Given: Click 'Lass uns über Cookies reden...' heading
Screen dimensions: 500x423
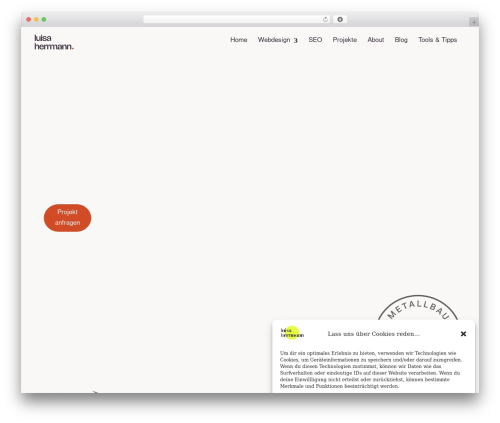Looking at the screenshot, I should [x=373, y=334].
